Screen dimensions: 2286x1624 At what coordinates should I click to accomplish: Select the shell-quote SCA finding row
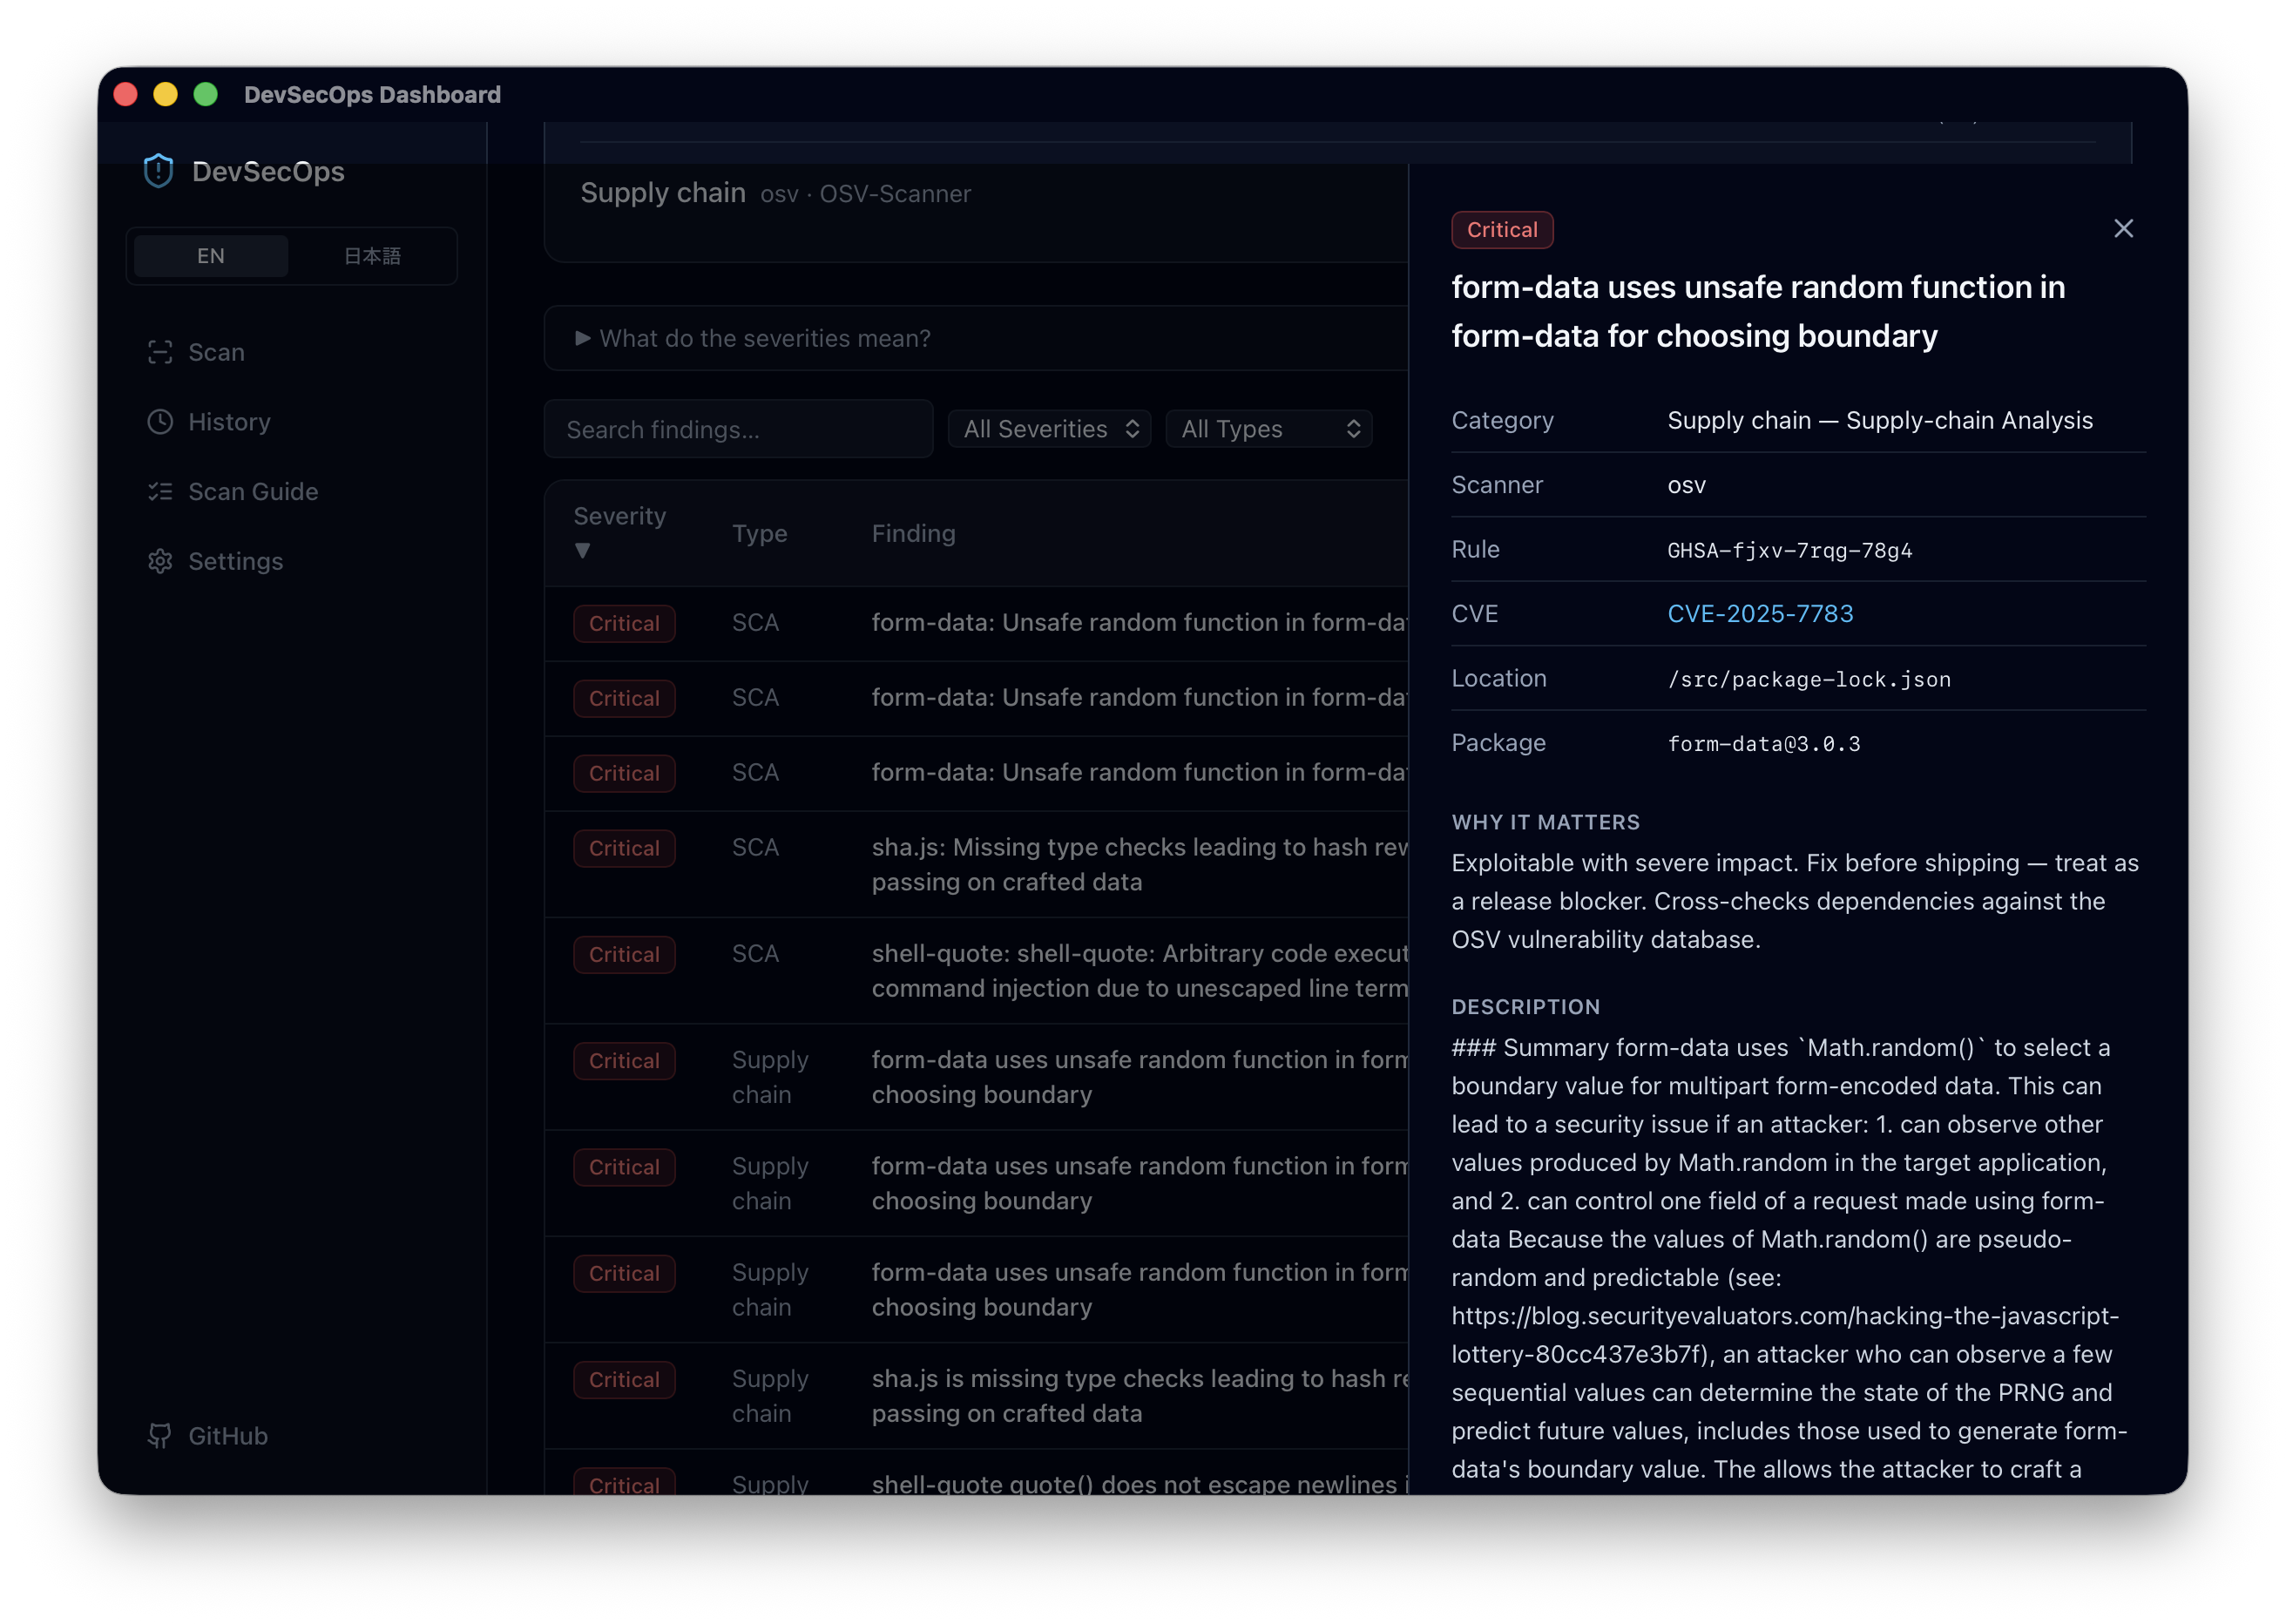976,971
